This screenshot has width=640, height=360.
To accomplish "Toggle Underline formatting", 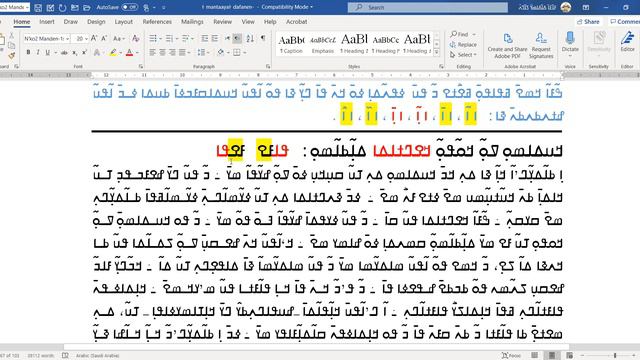I will click(48, 52).
